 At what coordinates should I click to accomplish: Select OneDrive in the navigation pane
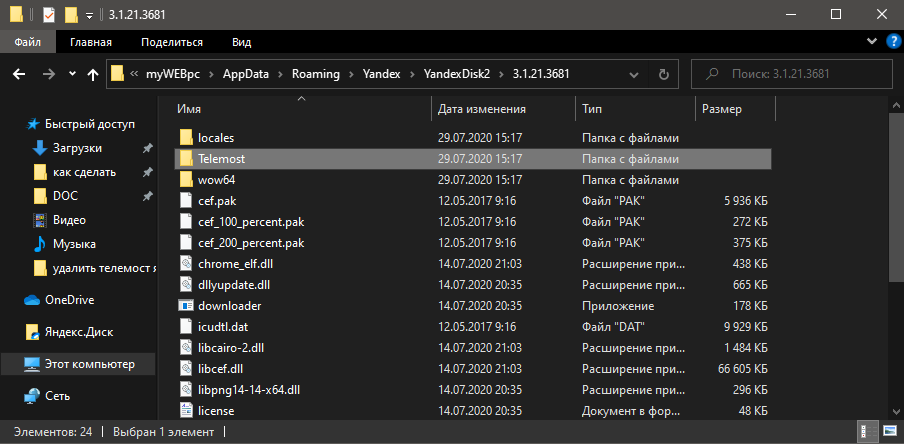point(69,300)
